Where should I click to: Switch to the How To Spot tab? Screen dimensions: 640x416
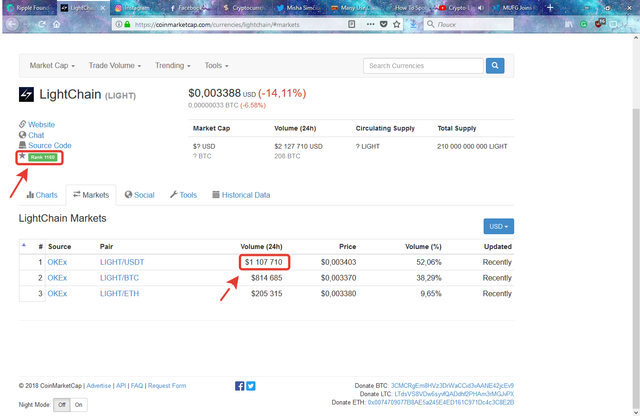coord(406,8)
